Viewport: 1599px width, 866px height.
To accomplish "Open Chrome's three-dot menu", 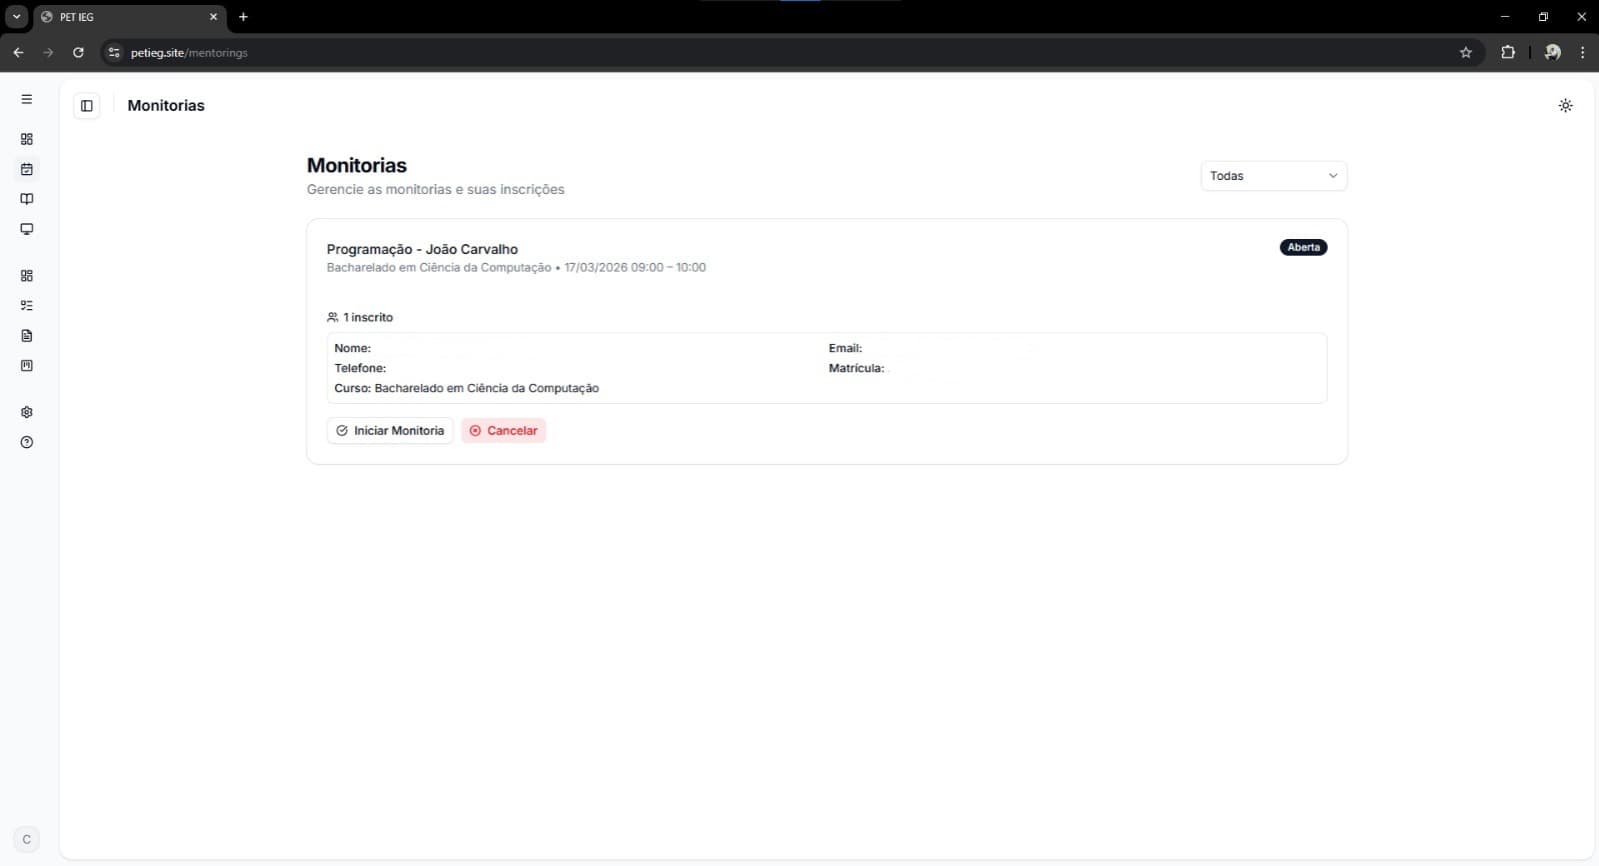I will tap(1581, 53).
